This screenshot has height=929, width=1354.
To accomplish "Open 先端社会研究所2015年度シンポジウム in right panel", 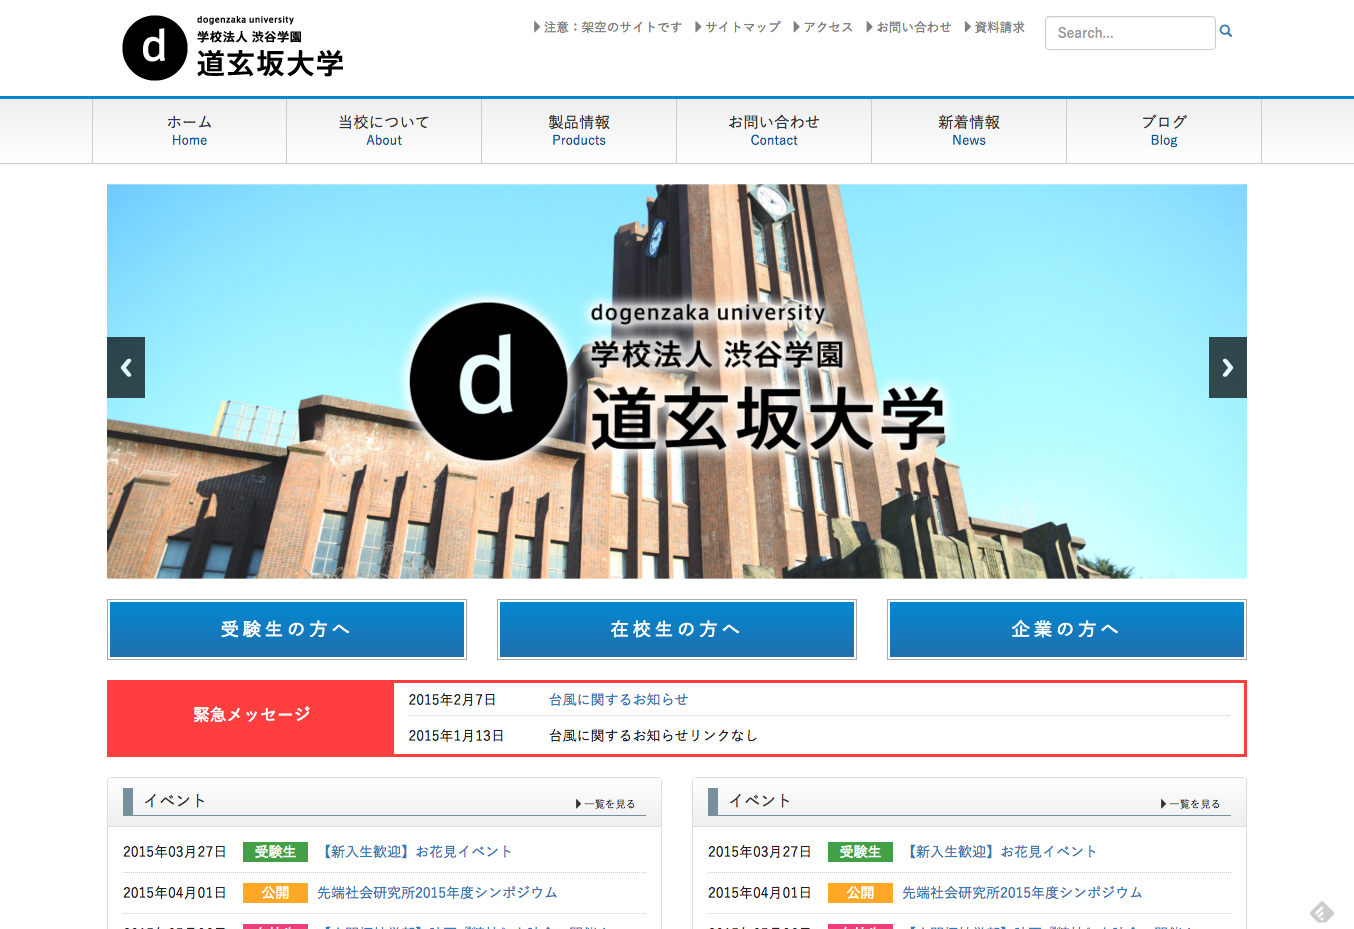I will click(1022, 892).
